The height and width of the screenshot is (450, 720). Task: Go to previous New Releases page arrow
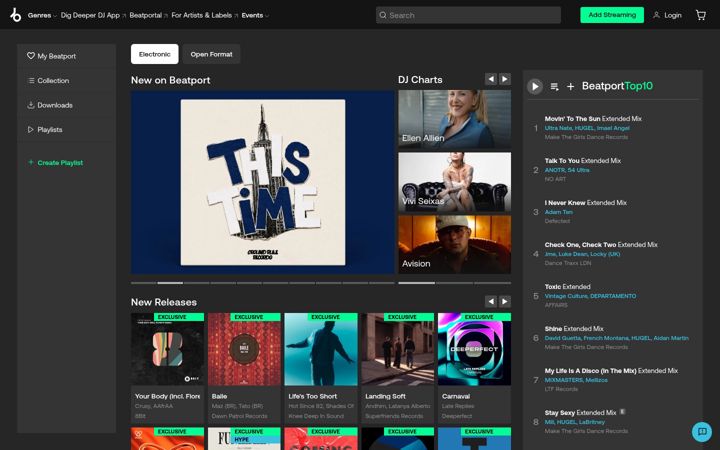491,302
